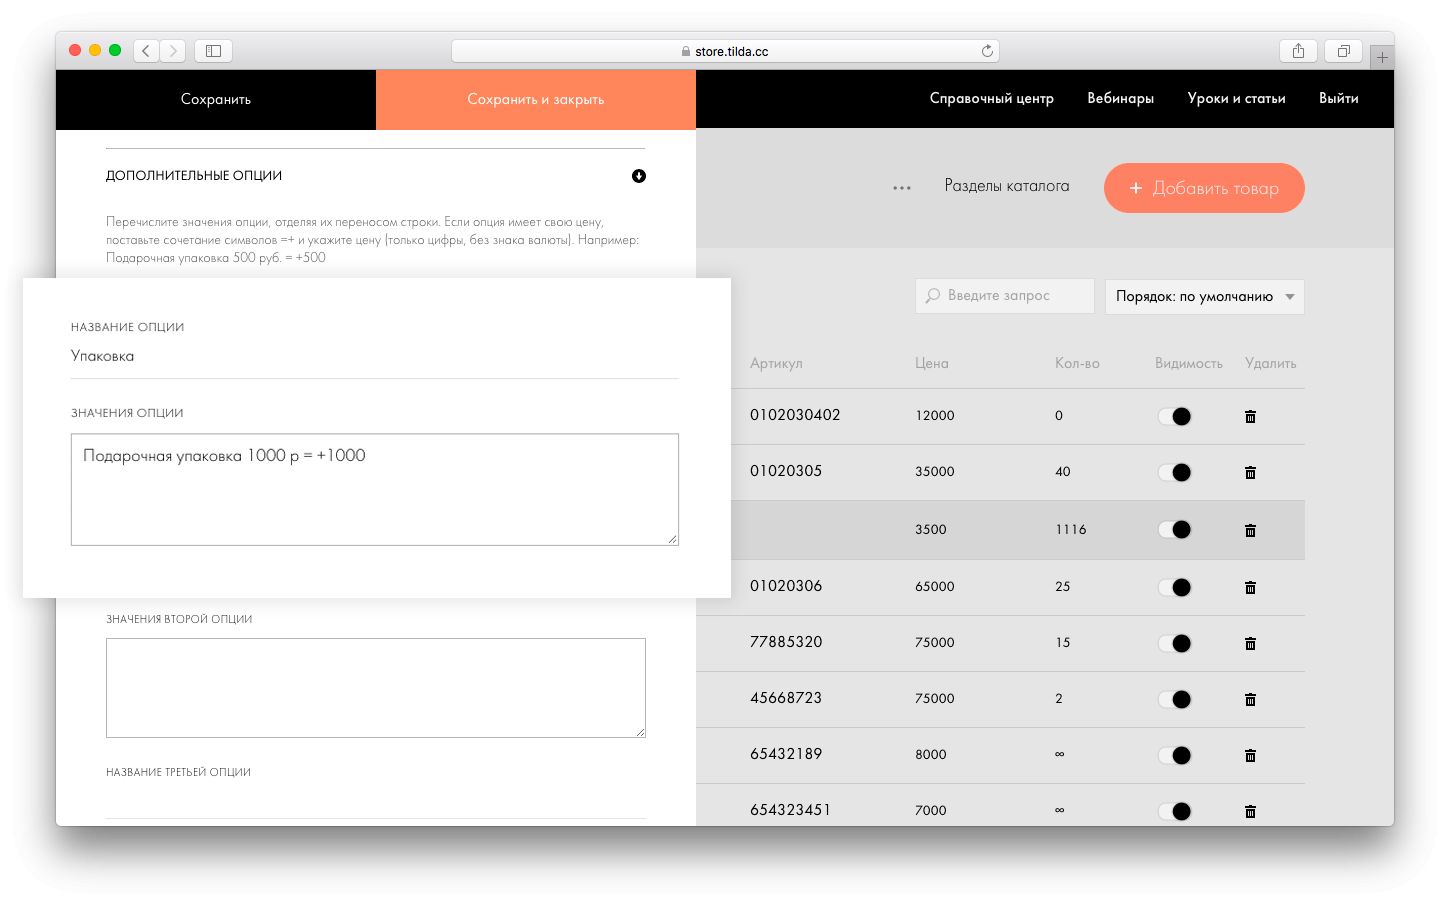Click the store.tilda.cc address bar
Viewport: 1450px width, 906px height.
pyautogui.click(x=725, y=51)
